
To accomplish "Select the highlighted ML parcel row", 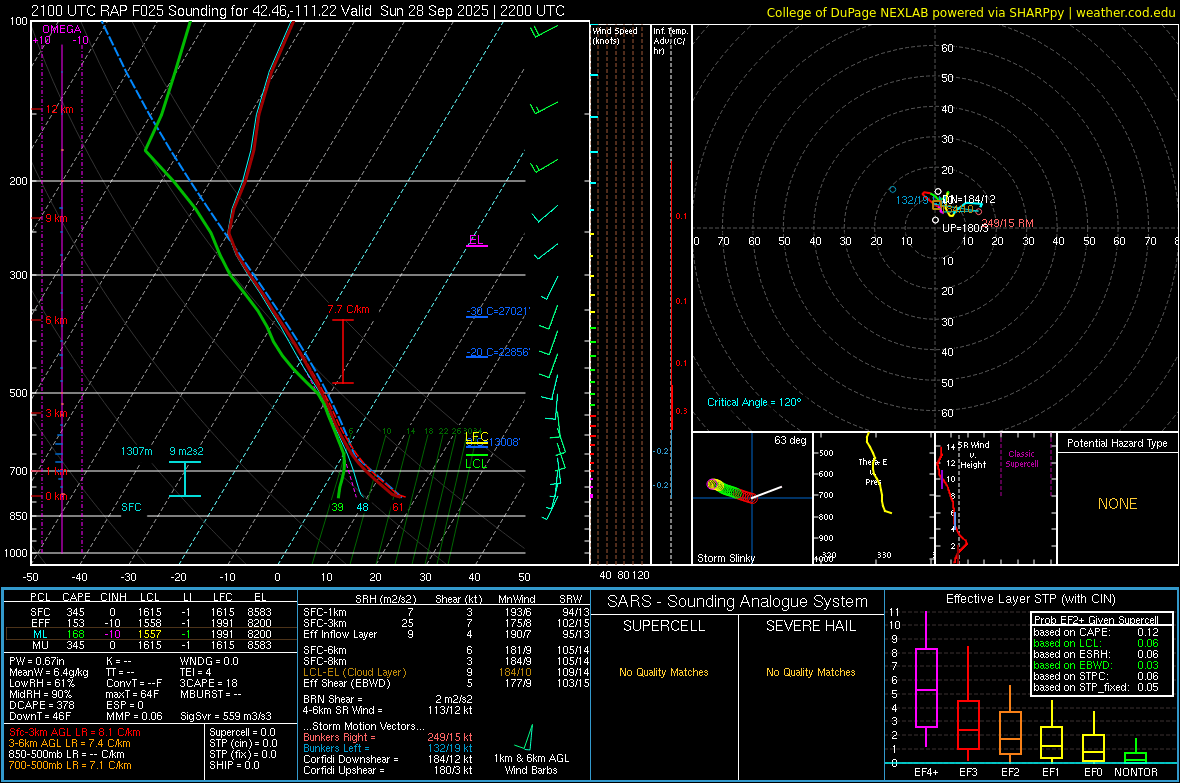I will point(151,634).
